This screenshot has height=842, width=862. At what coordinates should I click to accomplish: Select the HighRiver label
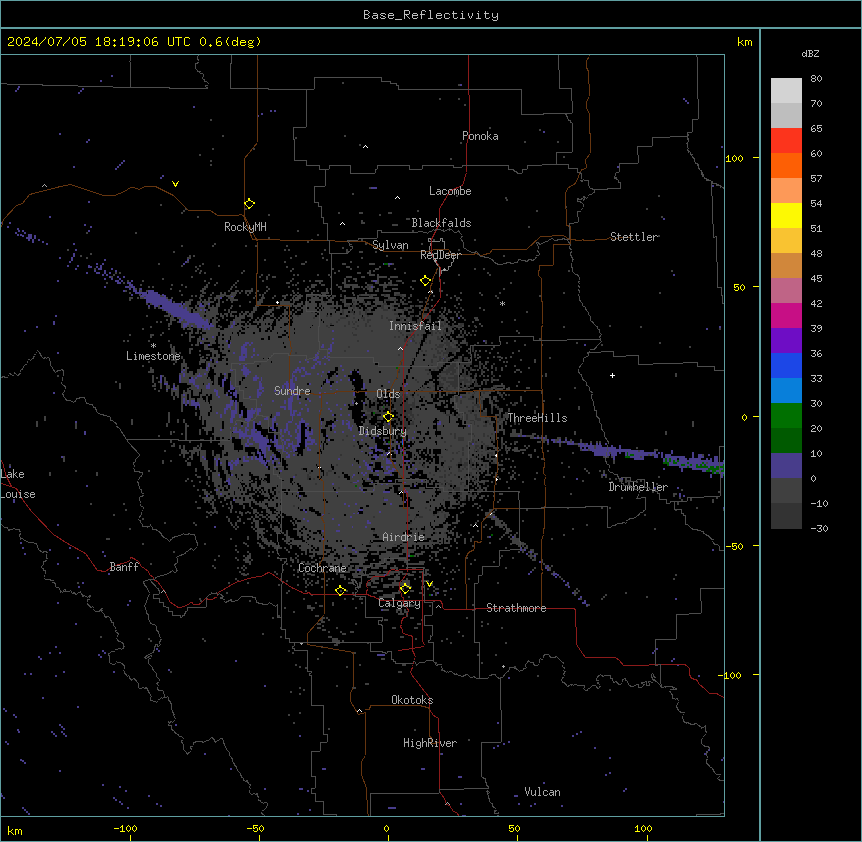pos(430,743)
